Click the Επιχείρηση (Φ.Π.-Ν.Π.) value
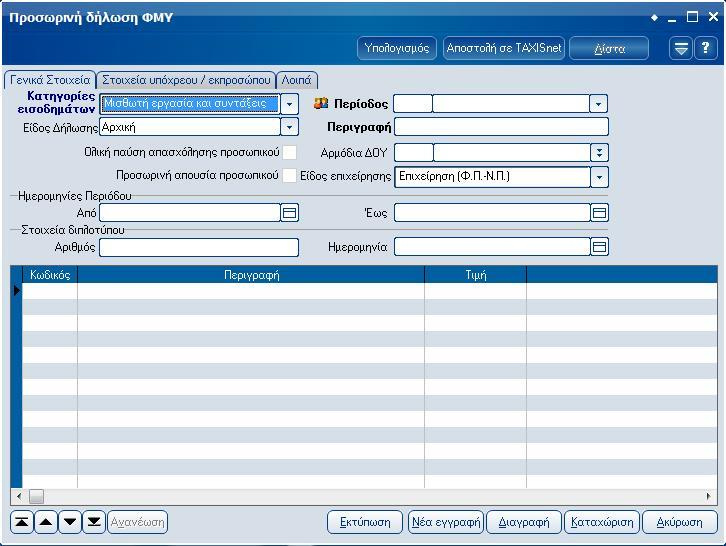The image size is (726, 546). (x=493, y=177)
